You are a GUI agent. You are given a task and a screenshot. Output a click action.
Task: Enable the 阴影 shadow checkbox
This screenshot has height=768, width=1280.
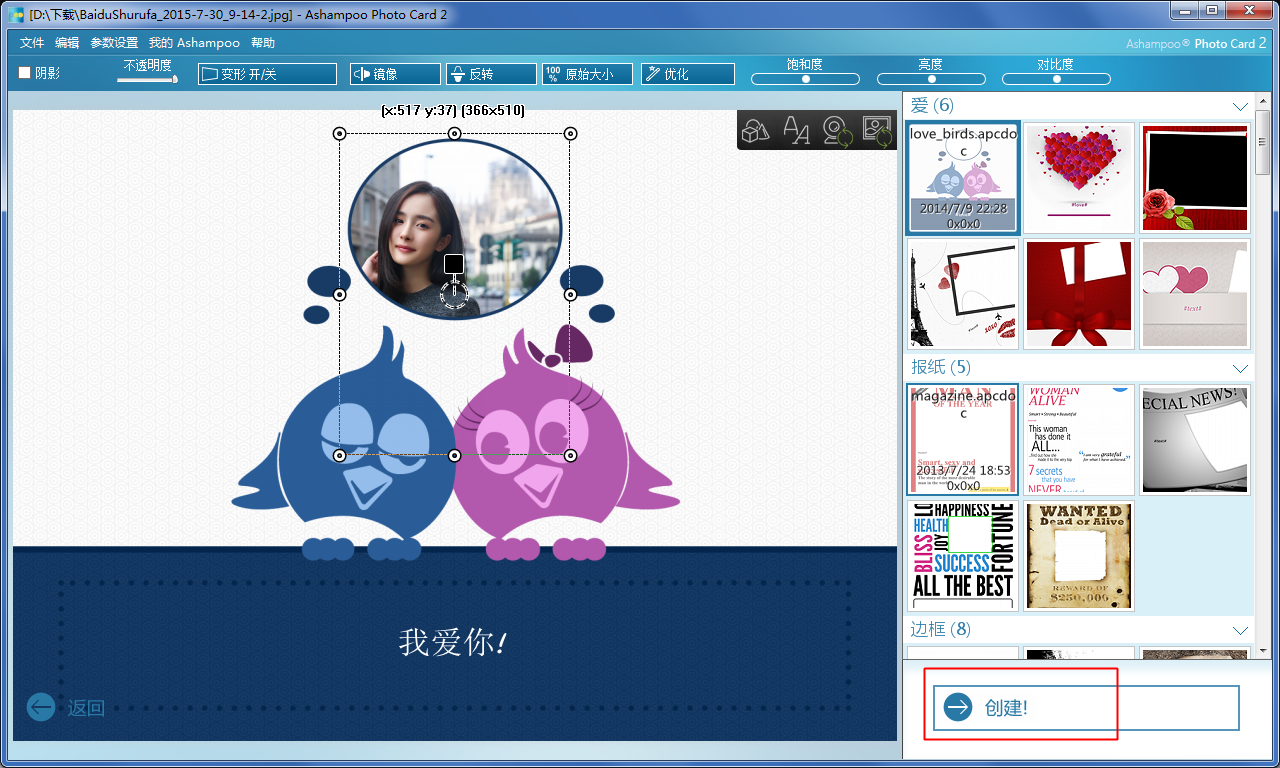[25, 73]
